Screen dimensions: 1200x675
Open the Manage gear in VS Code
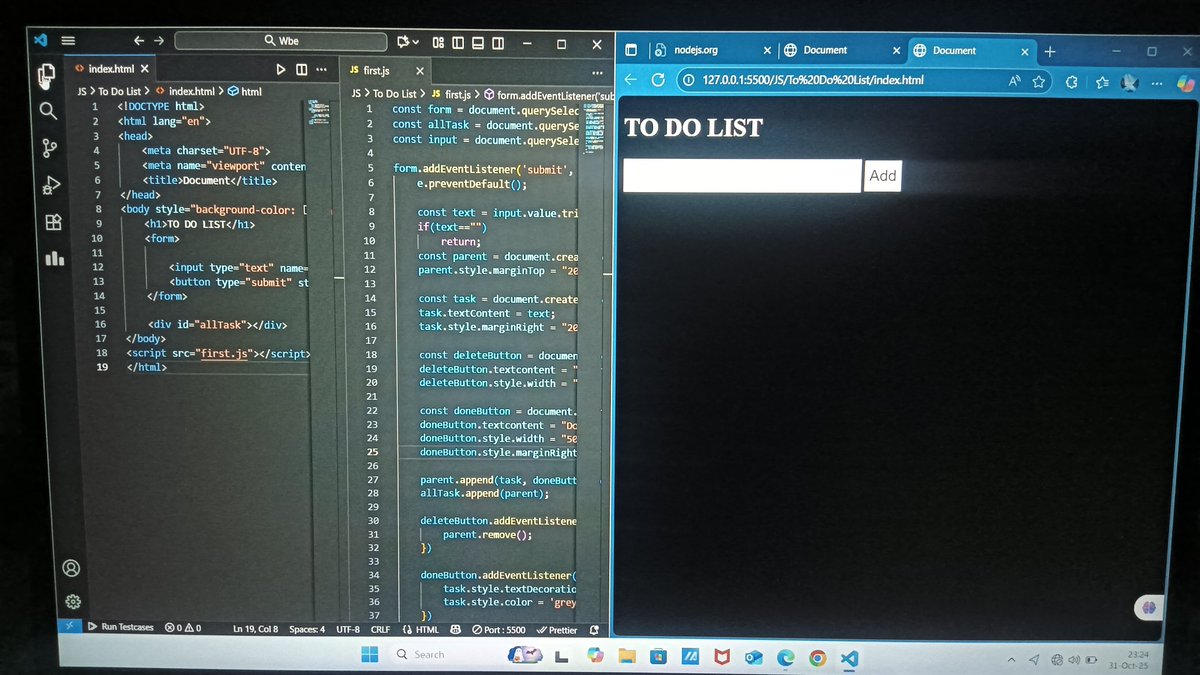click(x=73, y=601)
